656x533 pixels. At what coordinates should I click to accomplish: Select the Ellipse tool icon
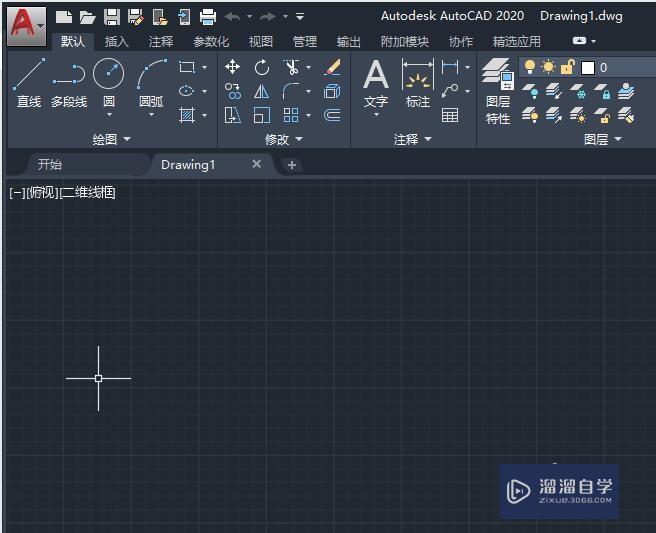[x=187, y=91]
